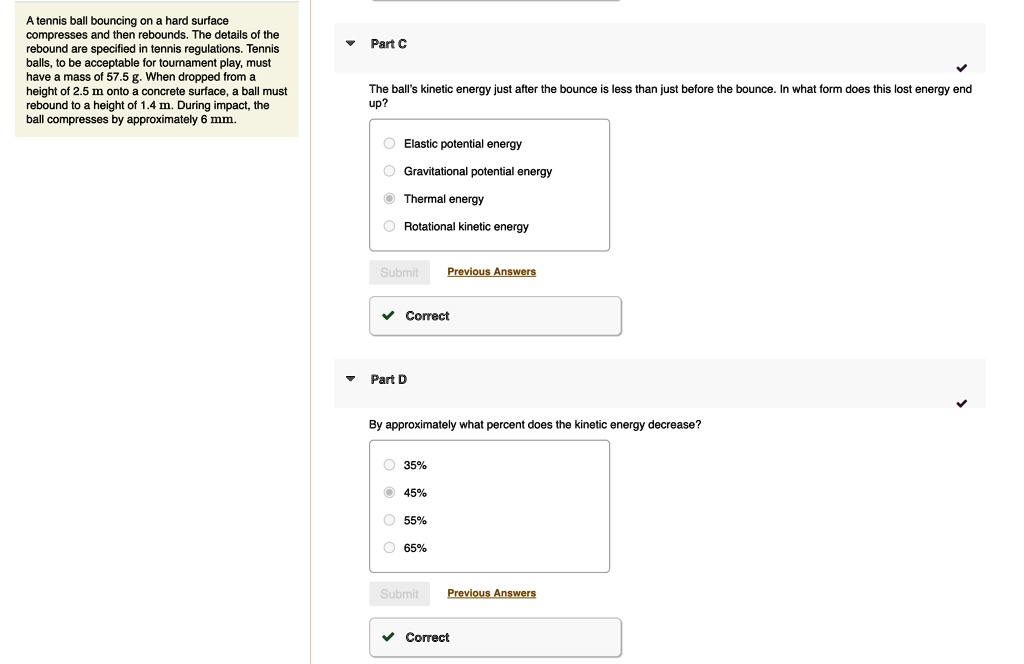Screen dimensions: 1024x664
Task: Open Previous Answers link for Part C
Action: [491, 272]
